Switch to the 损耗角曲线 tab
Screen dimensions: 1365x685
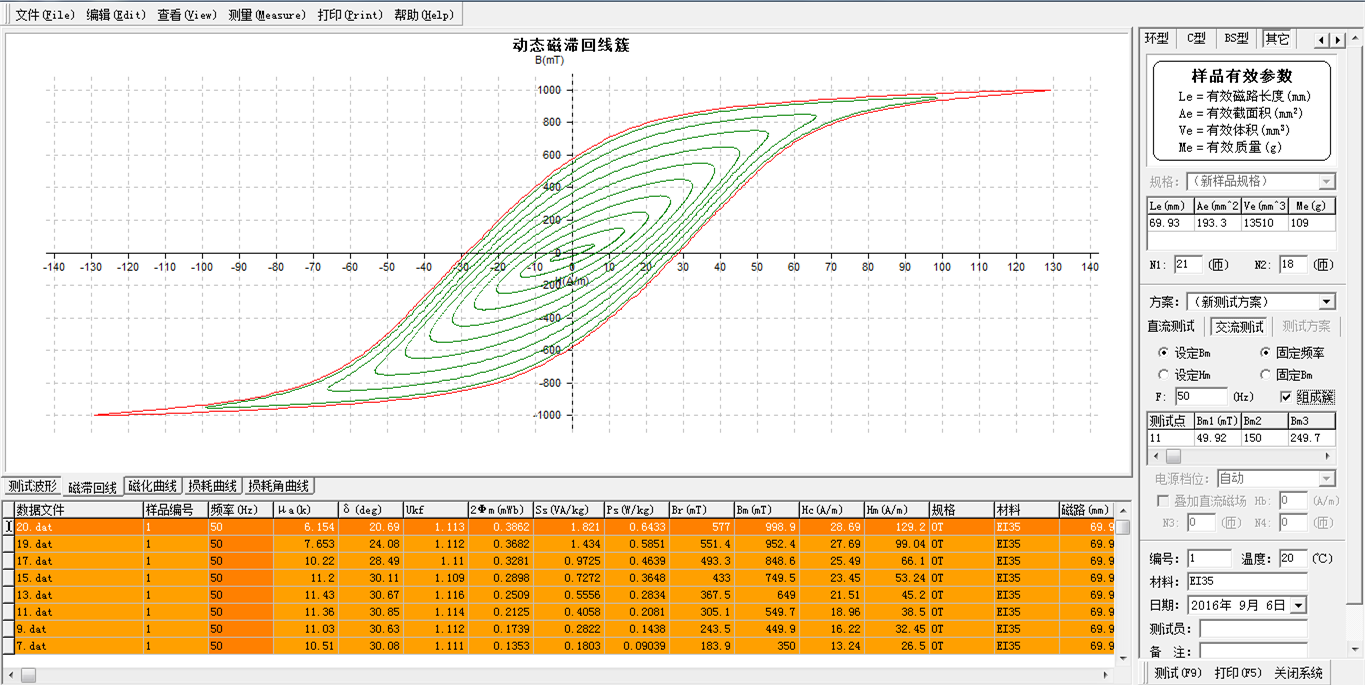click(x=280, y=486)
